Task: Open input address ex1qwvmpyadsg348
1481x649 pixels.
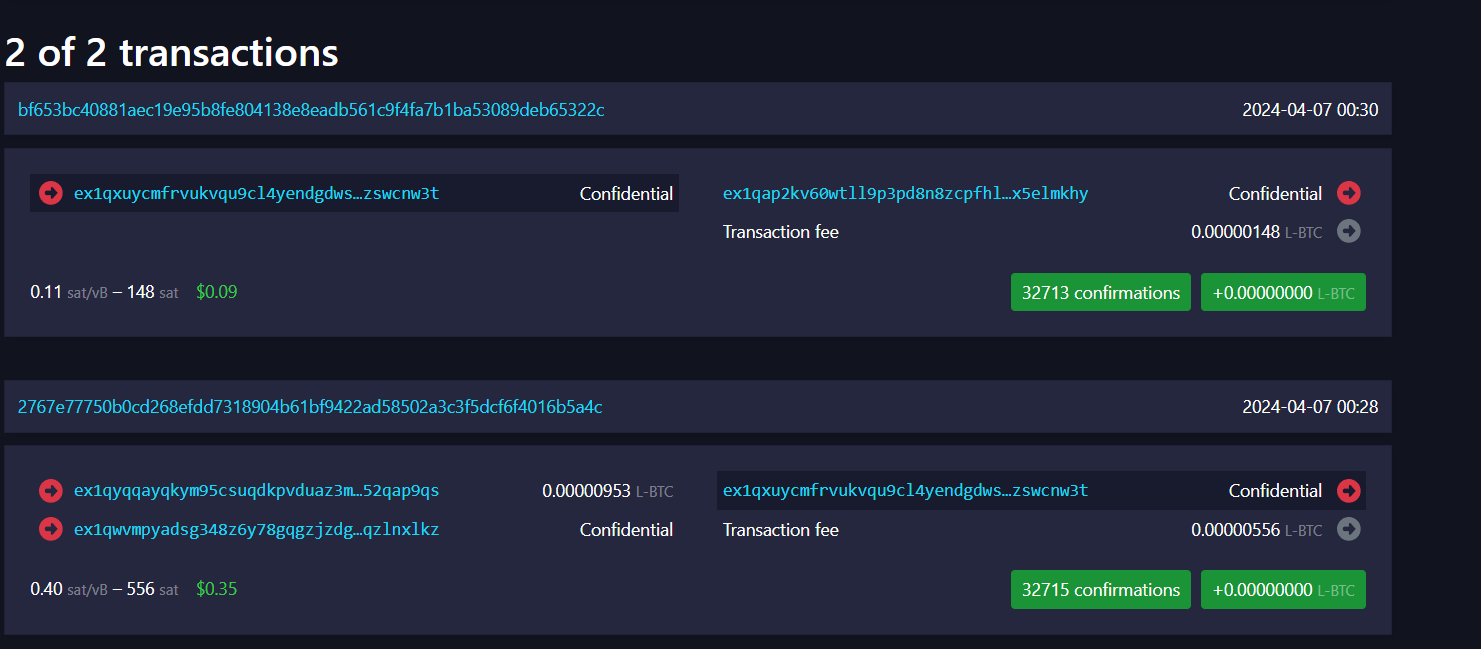Action: pyautogui.click(x=256, y=529)
